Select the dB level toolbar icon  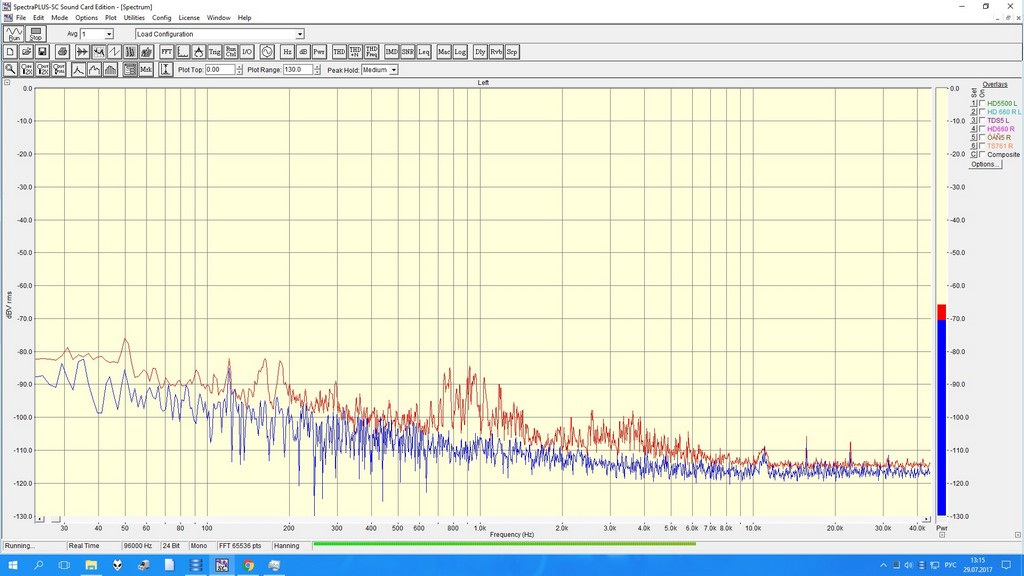(x=303, y=52)
